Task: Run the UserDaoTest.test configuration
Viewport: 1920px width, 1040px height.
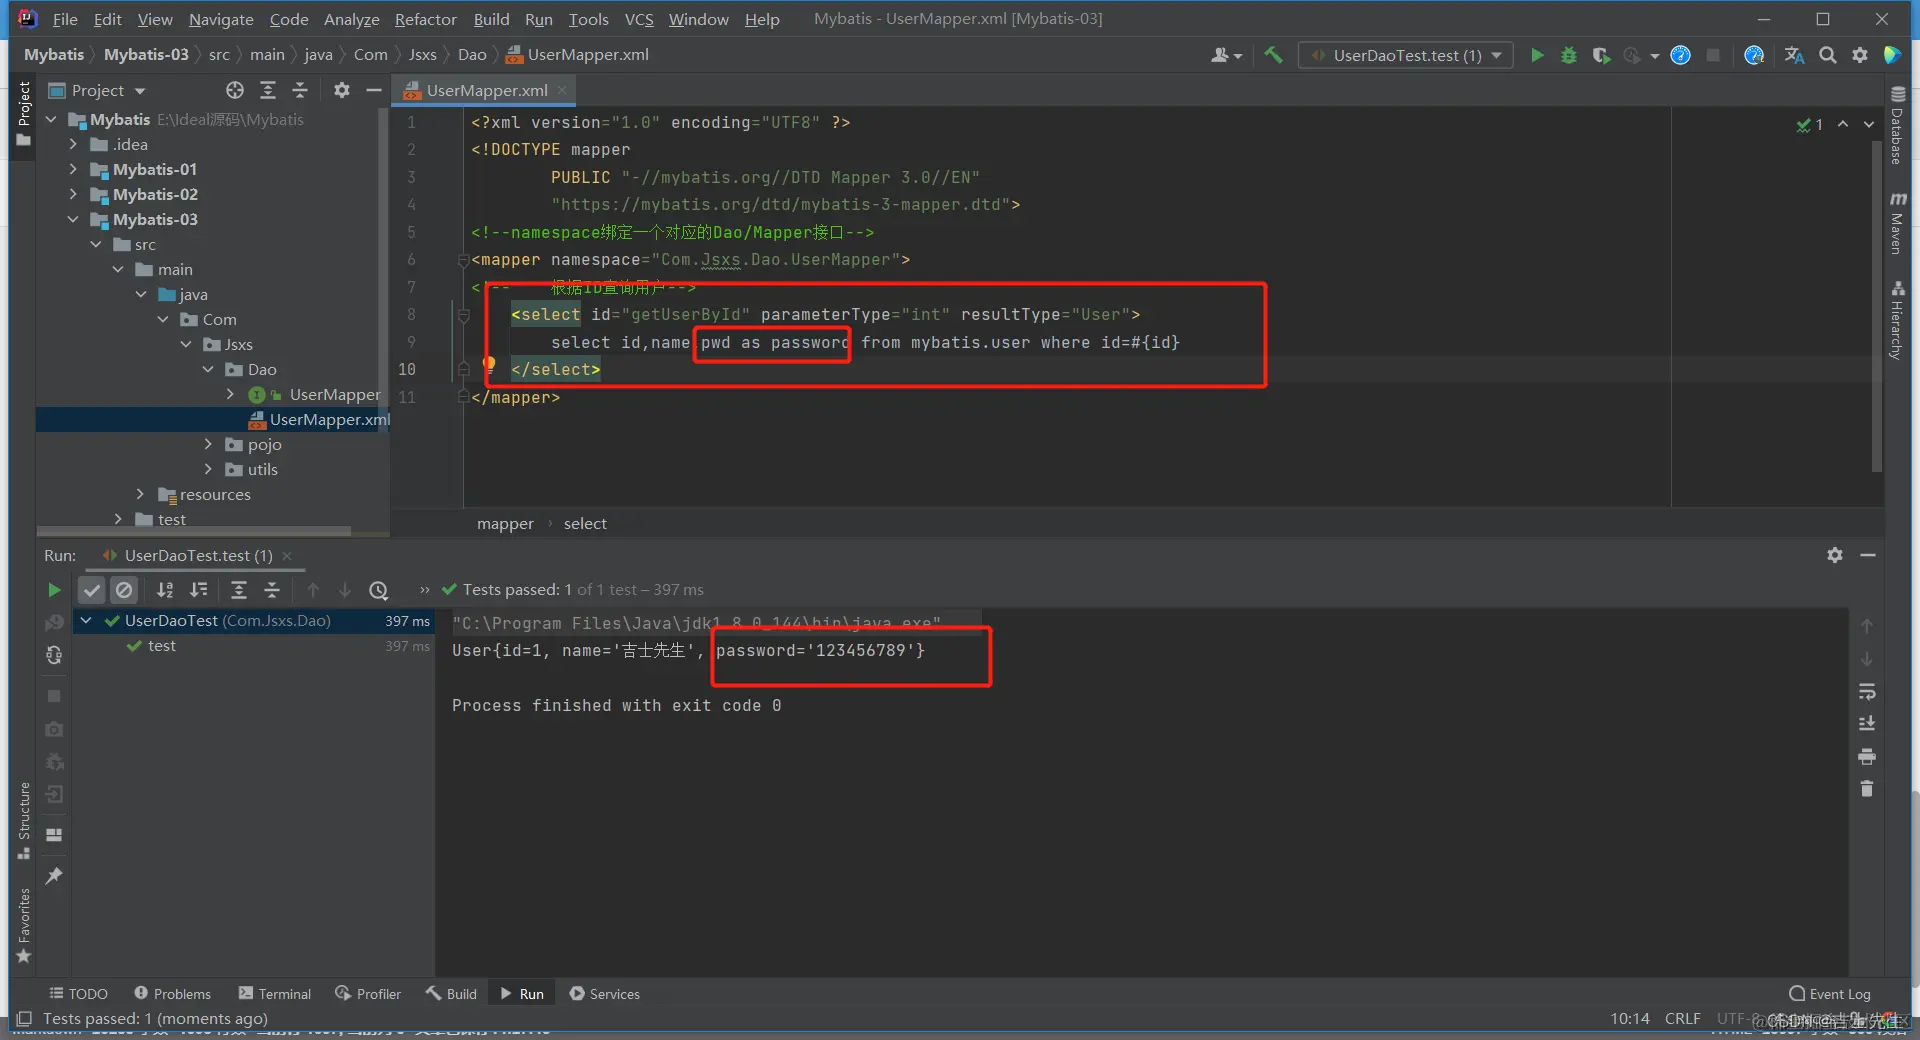Action: 1537,55
